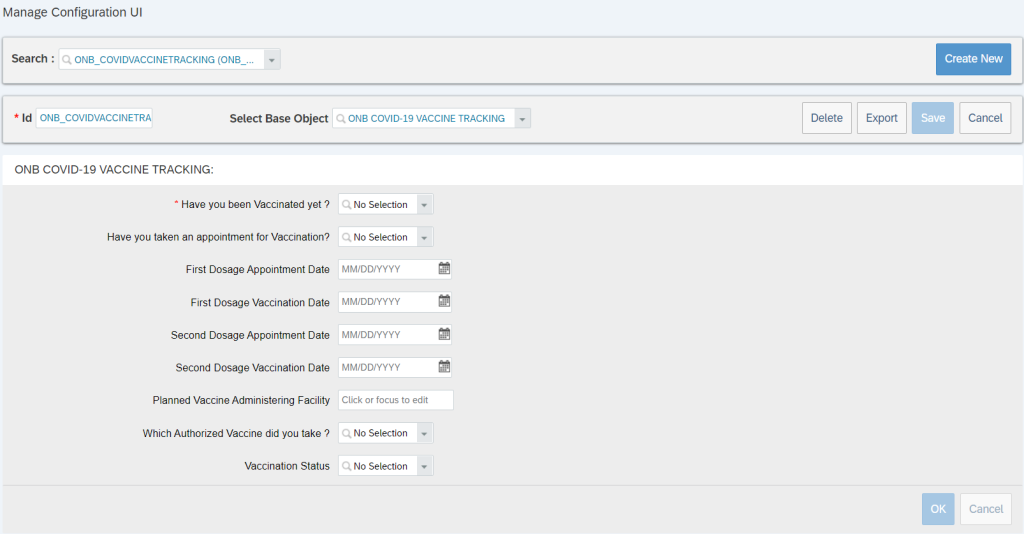Screen dimensions: 1024x534
Task: Click 'Have you been Vaccinated yet ?' label
Action: [255, 204]
